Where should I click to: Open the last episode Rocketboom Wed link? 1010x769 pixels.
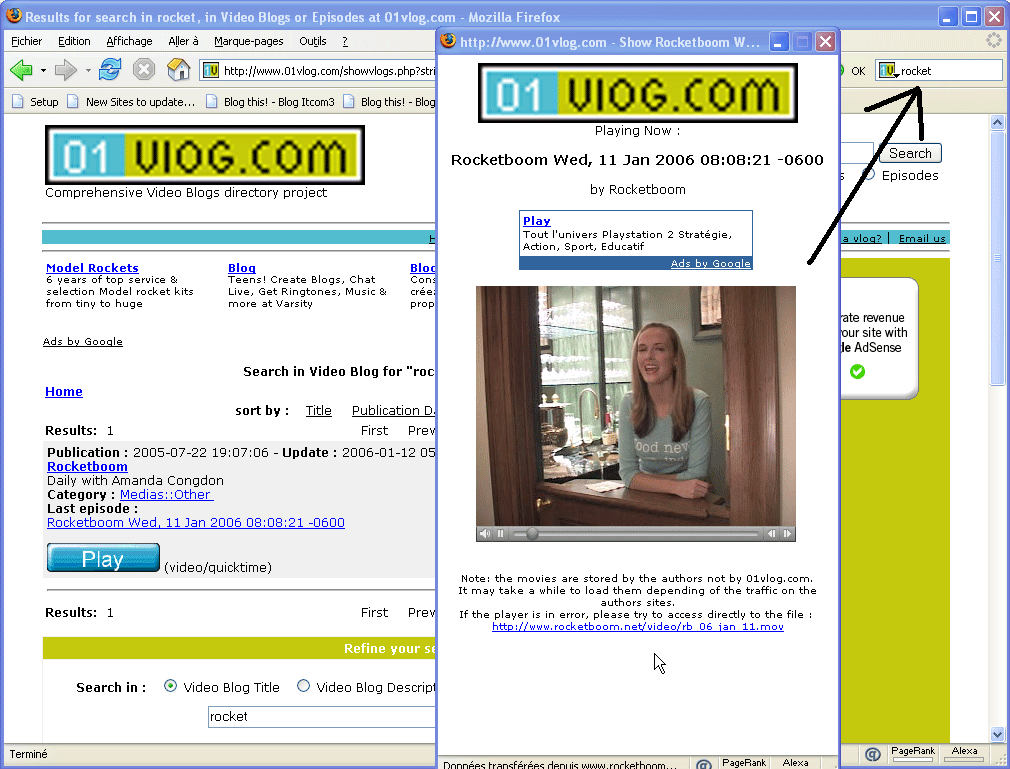(196, 522)
